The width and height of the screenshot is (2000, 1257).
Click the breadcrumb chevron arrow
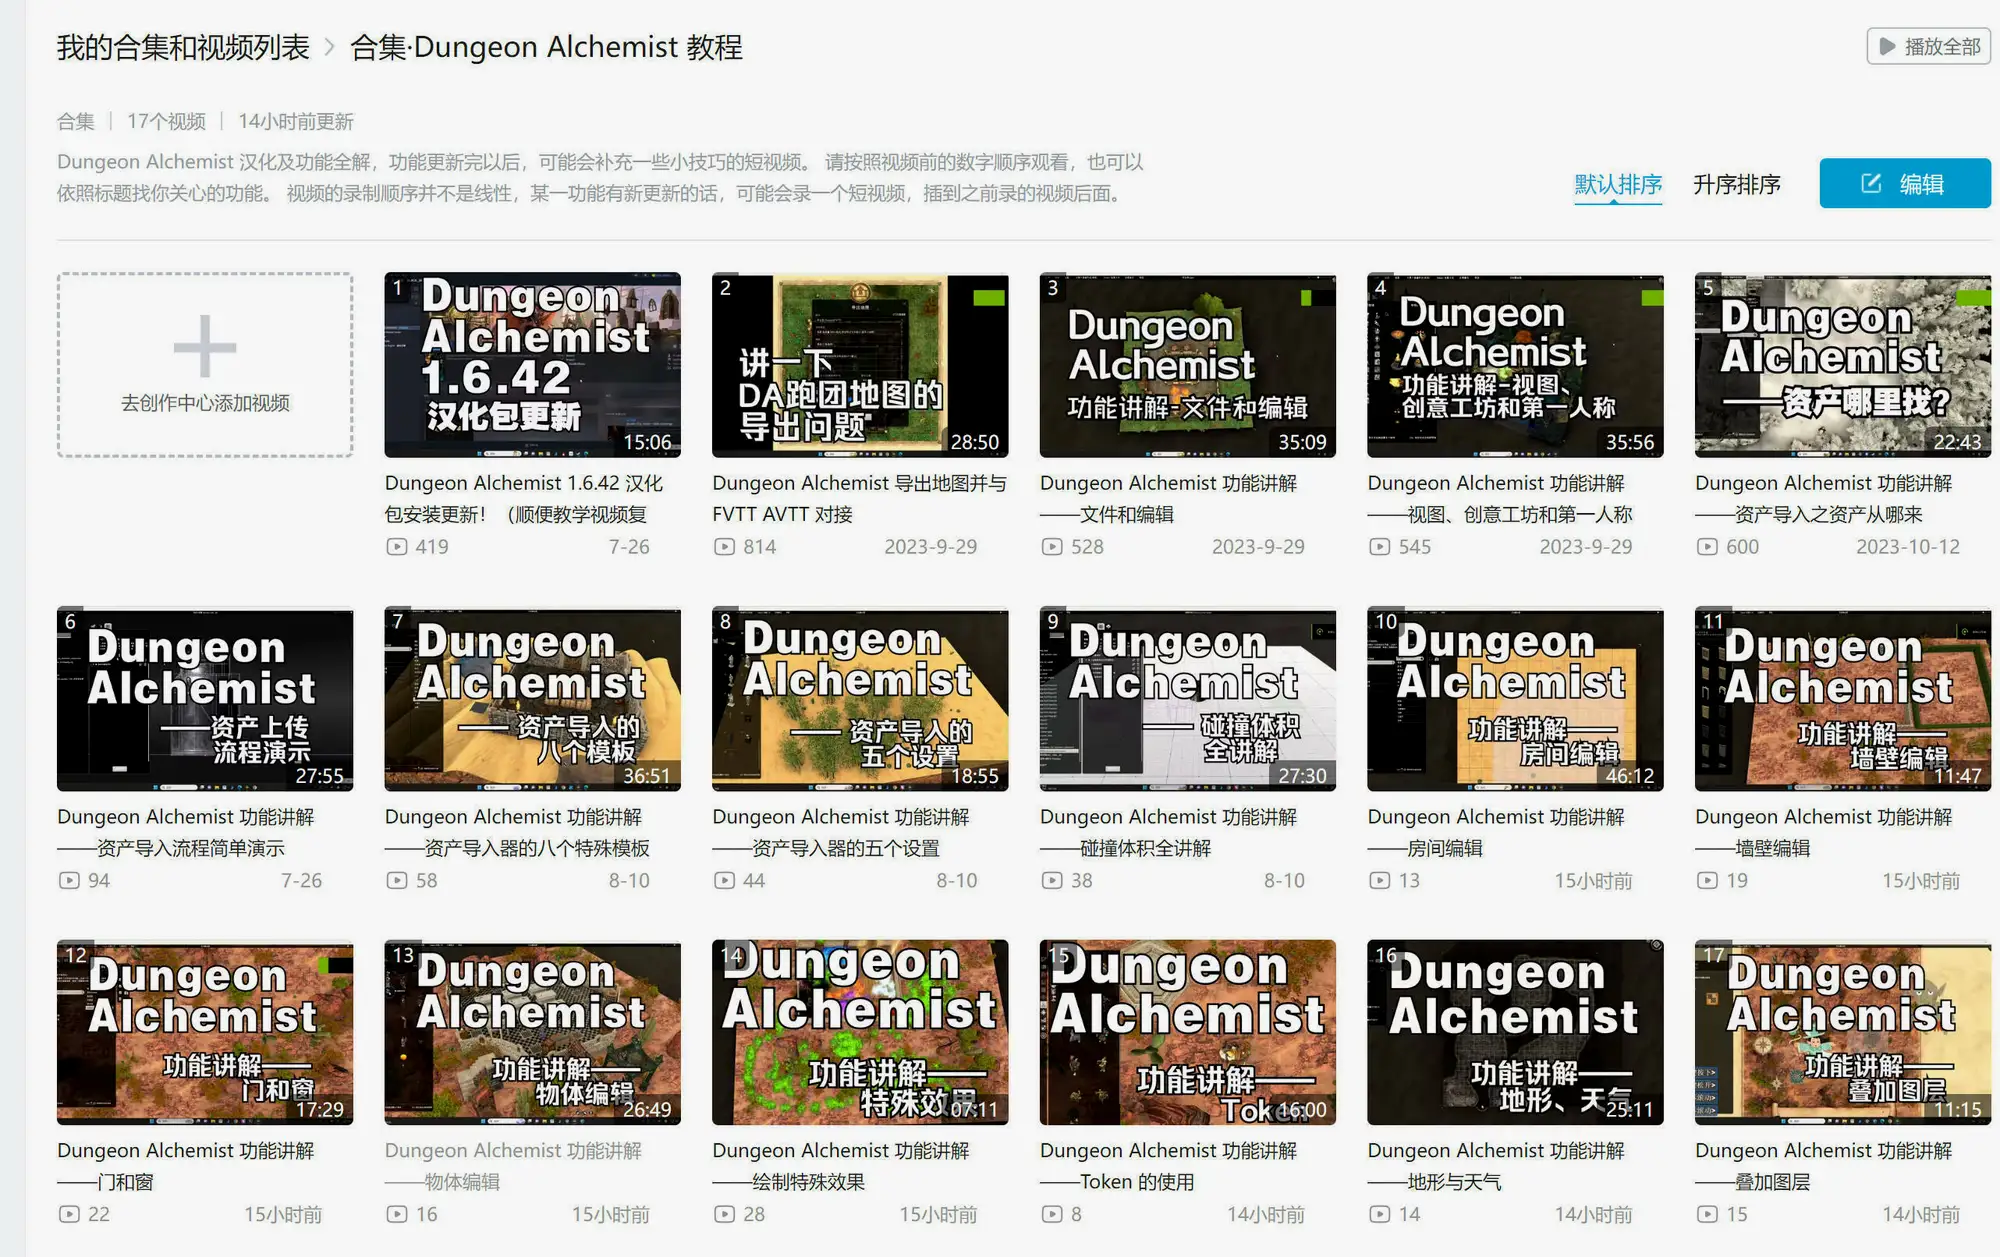point(330,47)
